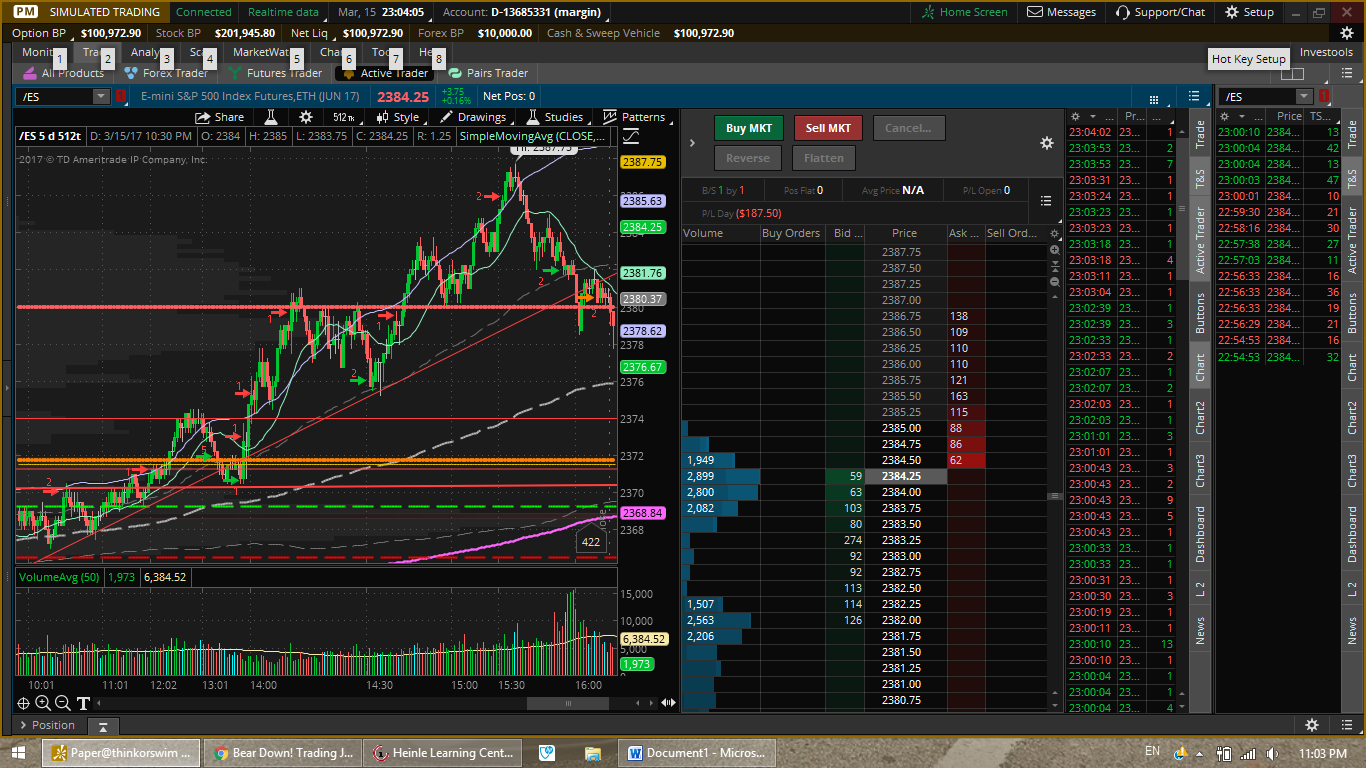The width and height of the screenshot is (1366, 768).
Task: Open the position summary list menu icon
Action: point(1046,201)
